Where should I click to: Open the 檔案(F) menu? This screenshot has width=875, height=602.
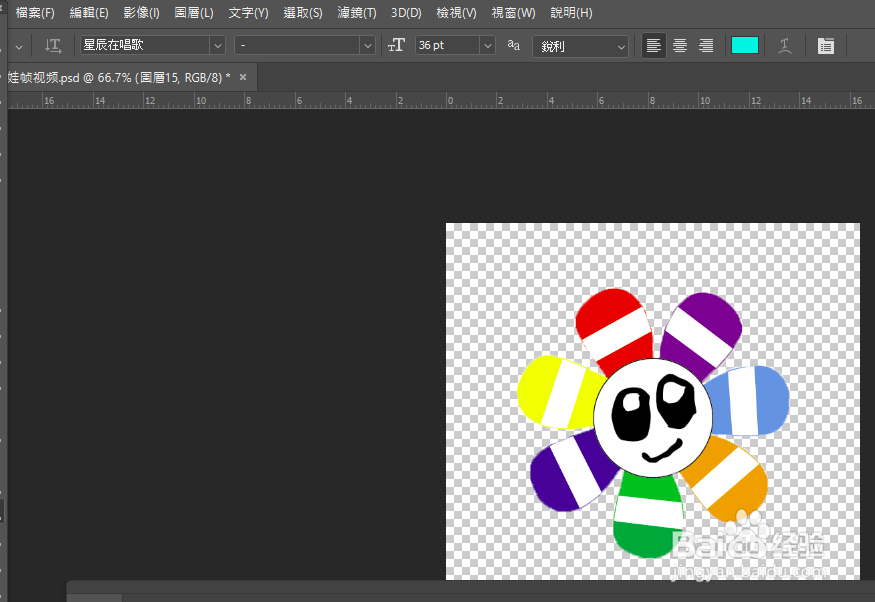(35, 13)
